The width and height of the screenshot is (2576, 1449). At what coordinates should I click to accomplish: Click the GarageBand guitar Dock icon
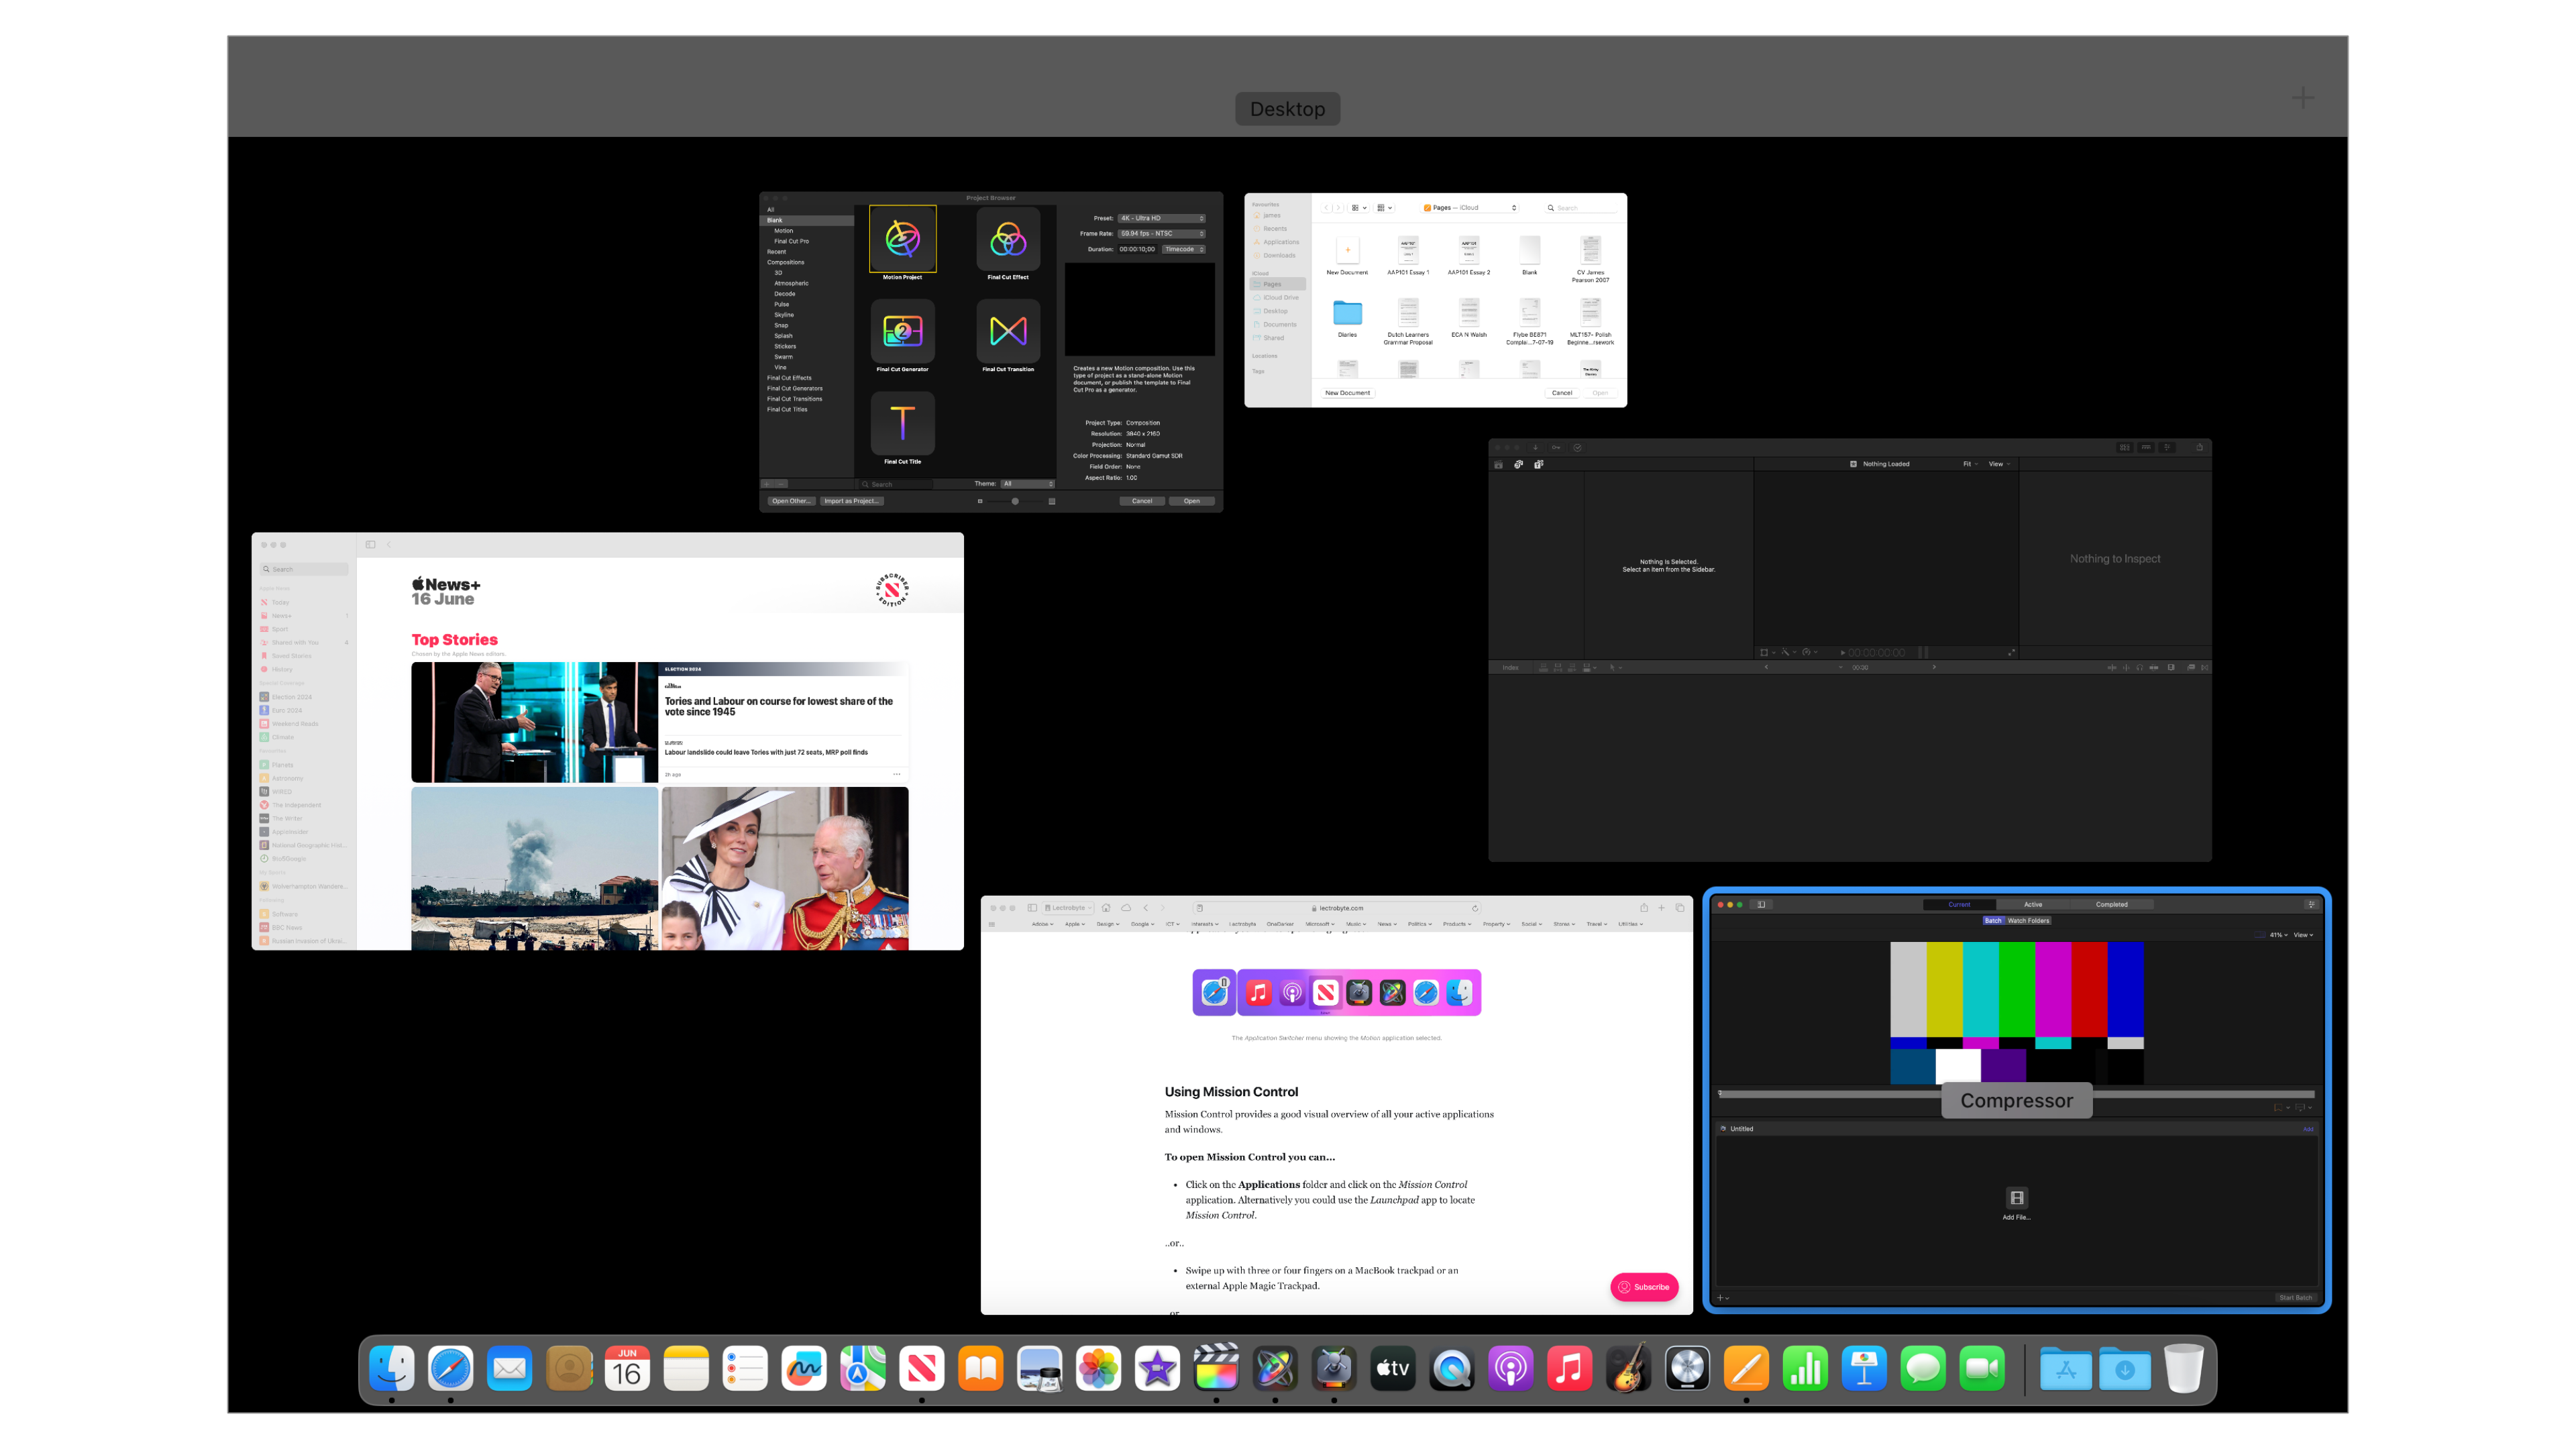pyautogui.click(x=1628, y=1368)
